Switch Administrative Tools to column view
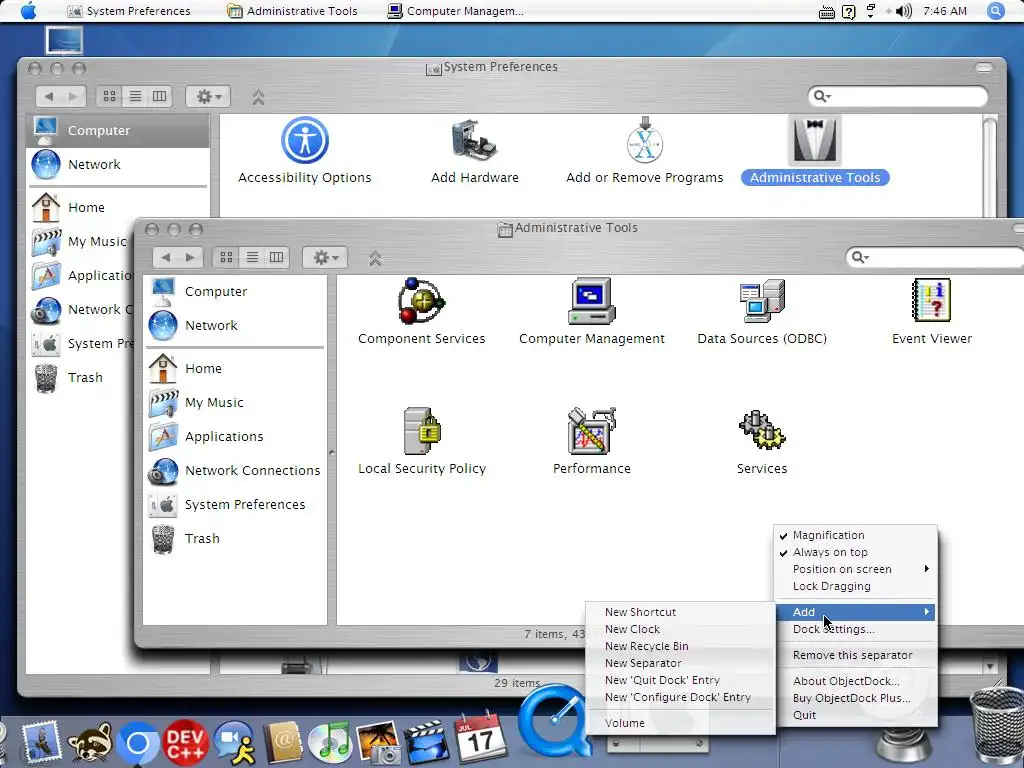 [277, 257]
